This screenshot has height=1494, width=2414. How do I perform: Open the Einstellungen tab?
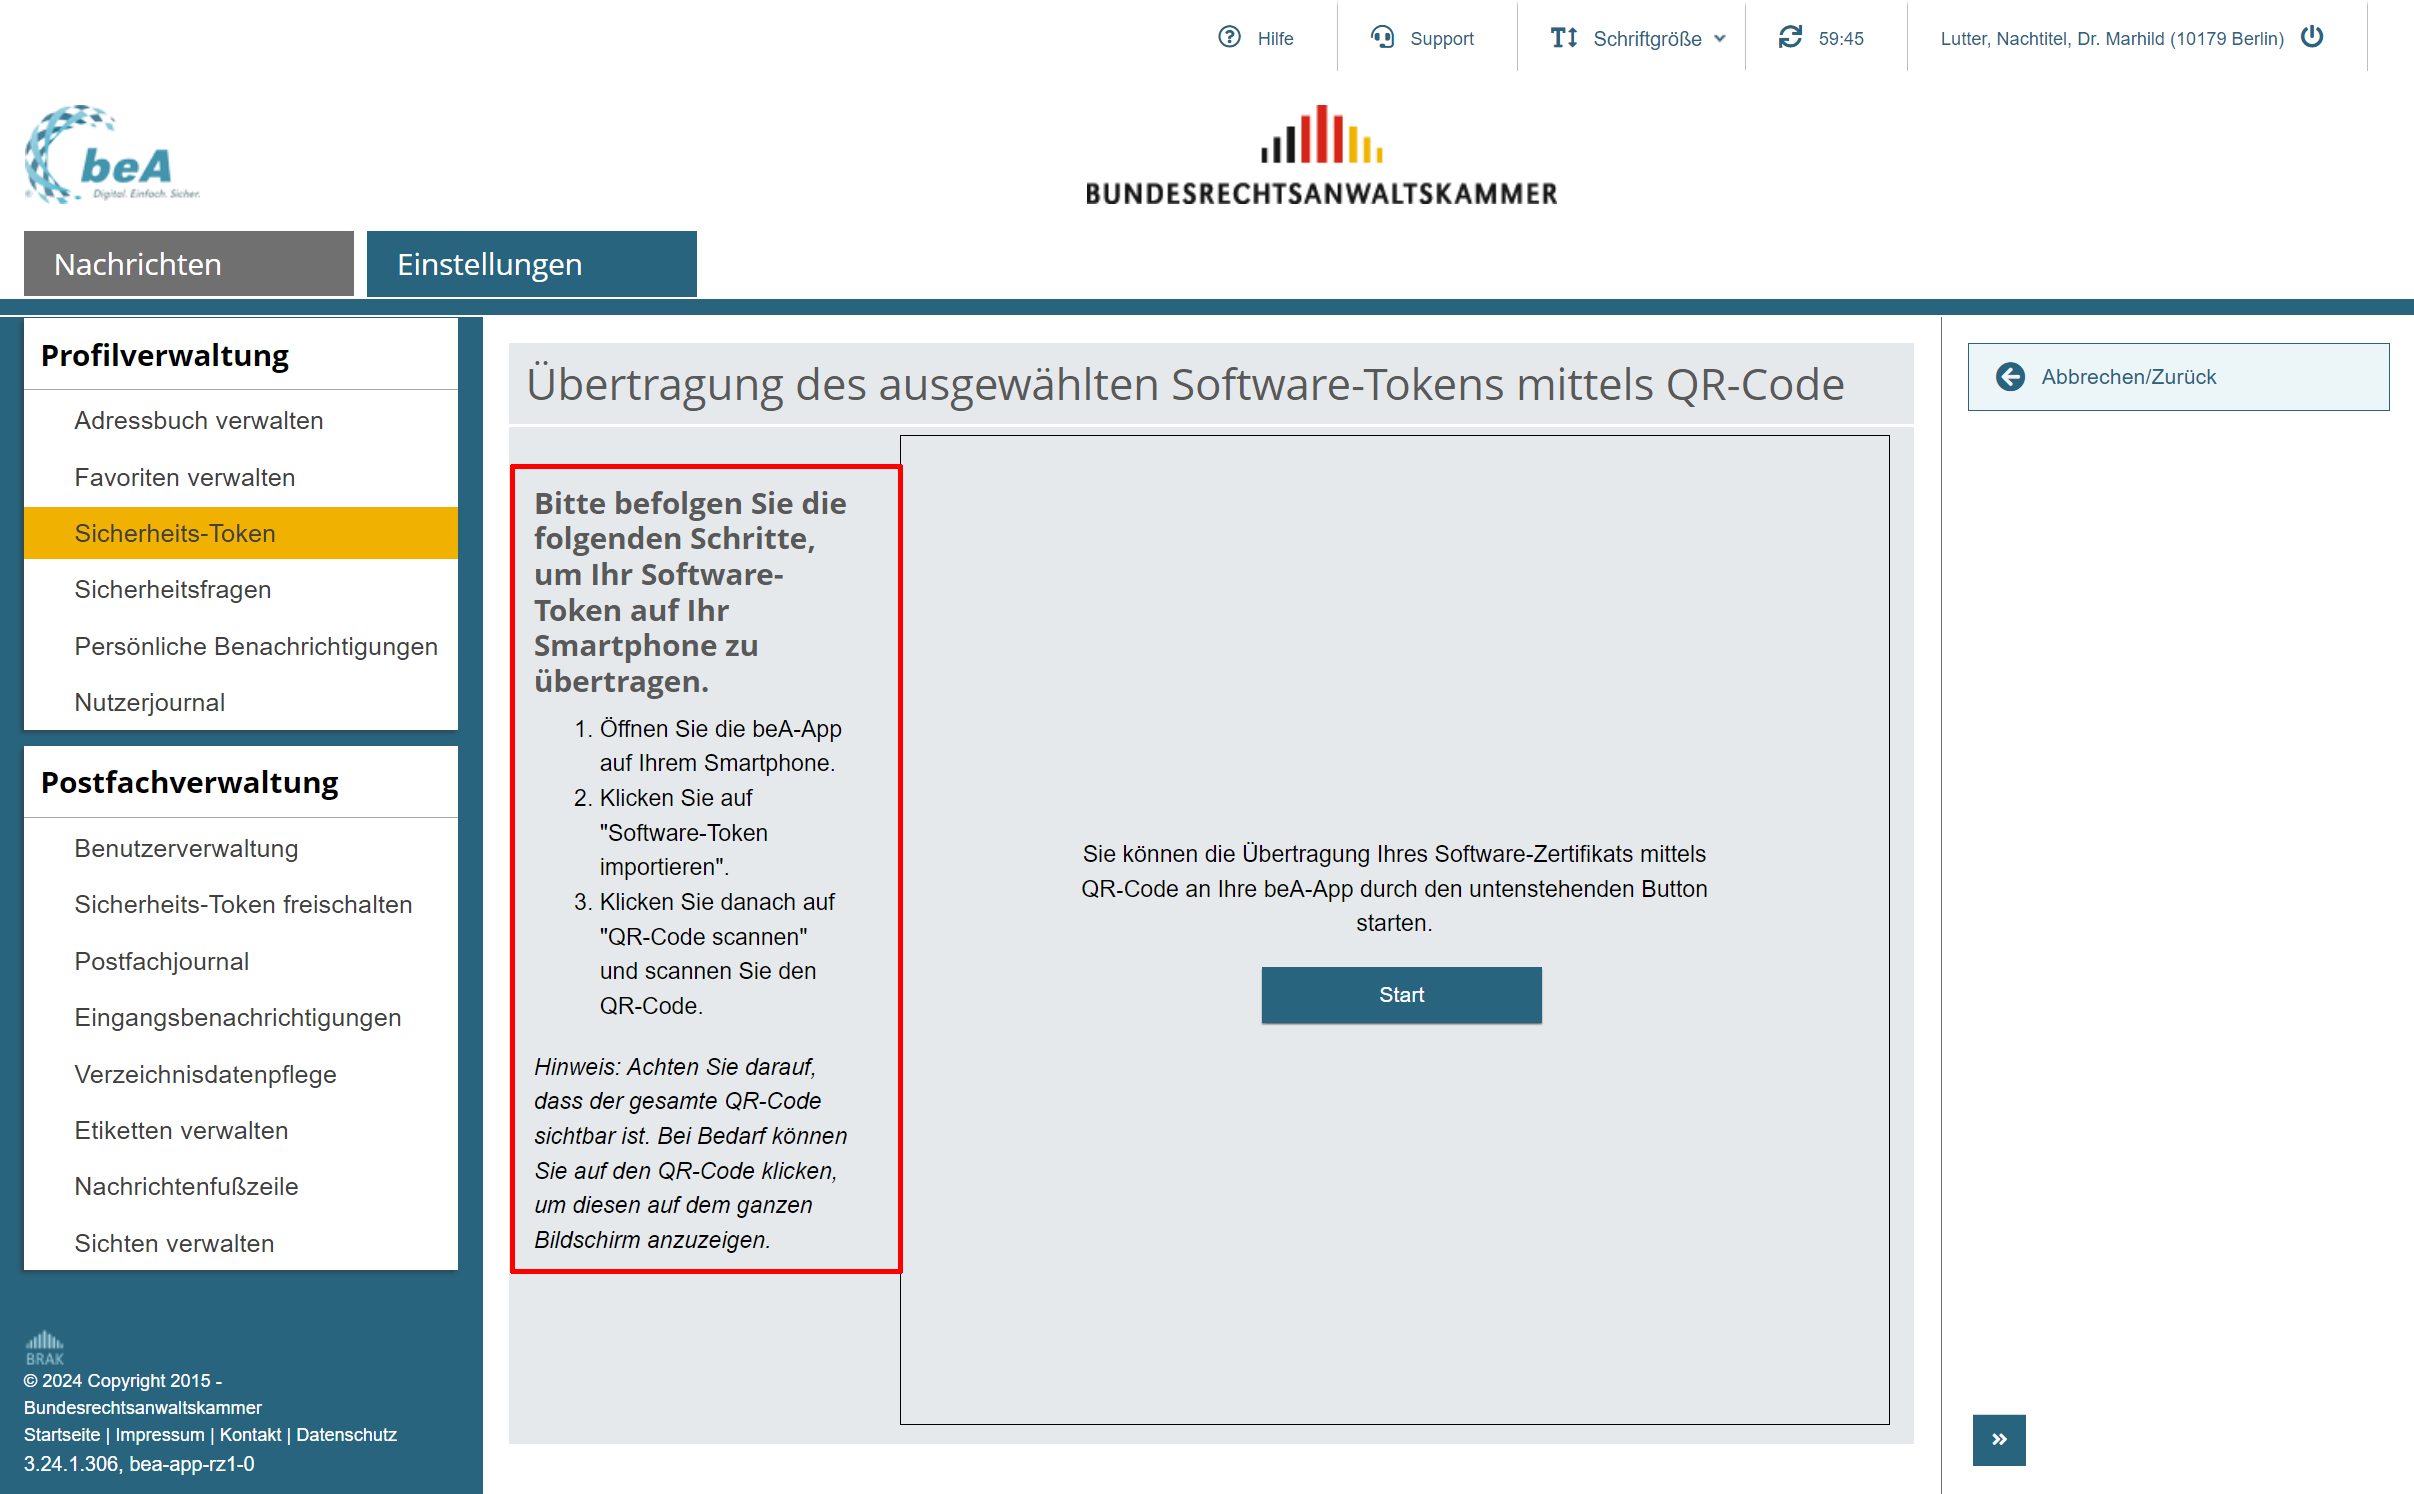click(x=531, y=264)
